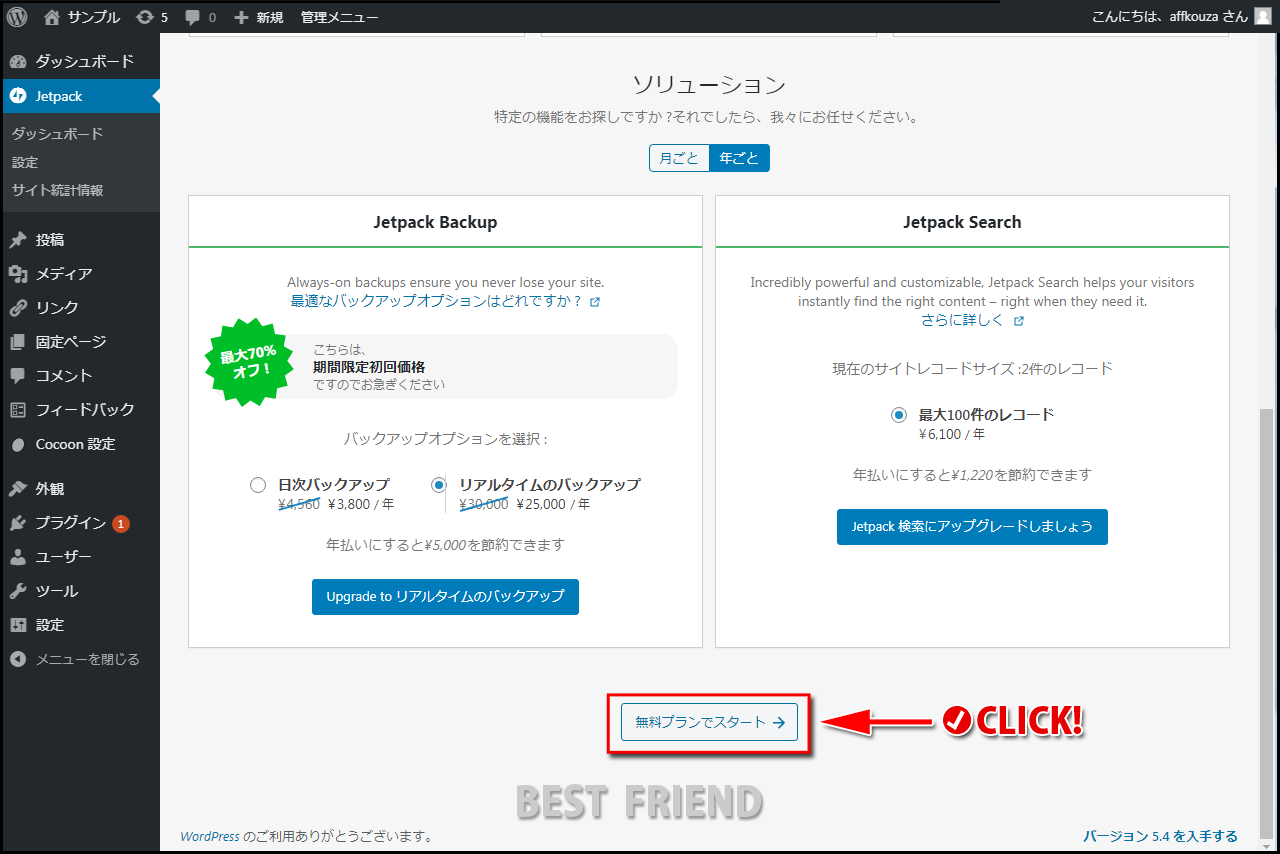Select 日次バックアップ radio option
The width and height of the screenshot is (1280, 854).
click(x=258, y=485)
